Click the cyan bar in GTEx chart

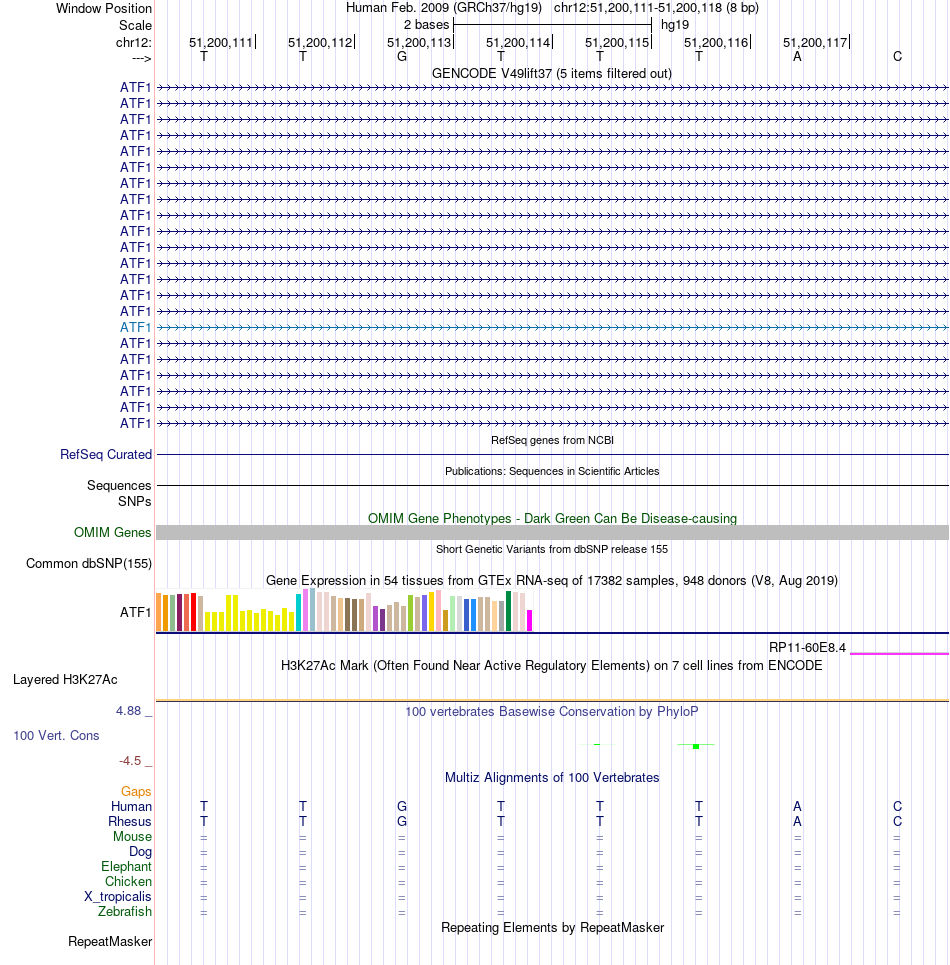[x=299, y=612]
